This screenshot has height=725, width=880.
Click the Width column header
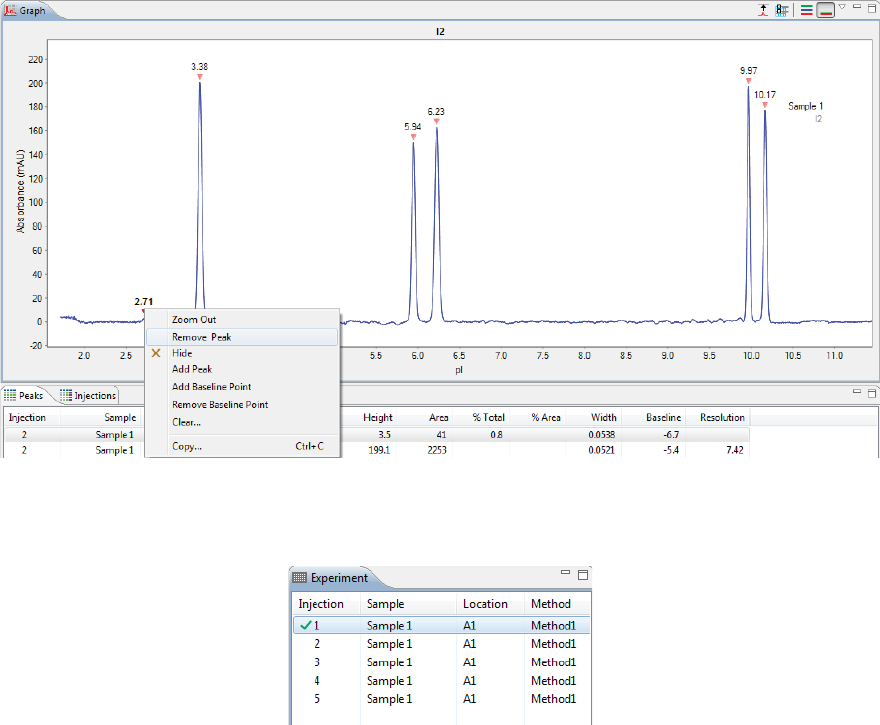pos(603,417)
